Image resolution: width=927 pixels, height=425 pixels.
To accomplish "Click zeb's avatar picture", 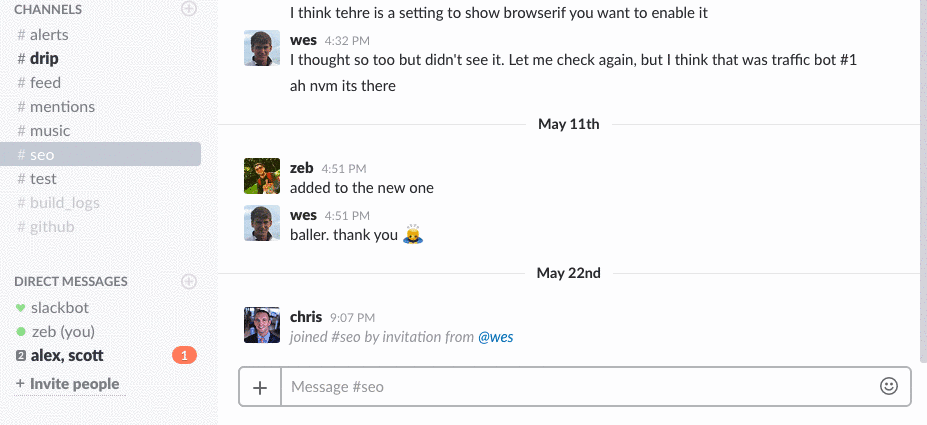I will [261, 177].
